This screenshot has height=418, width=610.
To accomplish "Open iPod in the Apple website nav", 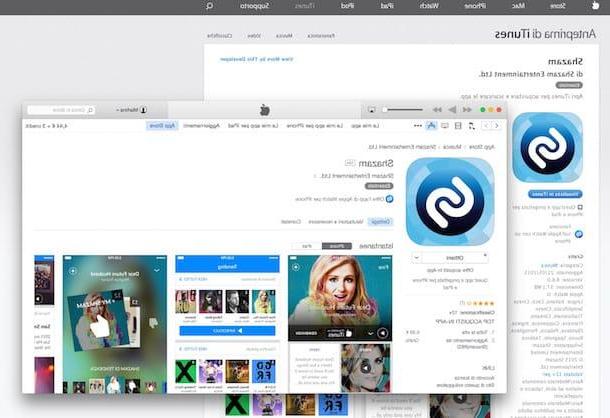I will pos(347,6).
